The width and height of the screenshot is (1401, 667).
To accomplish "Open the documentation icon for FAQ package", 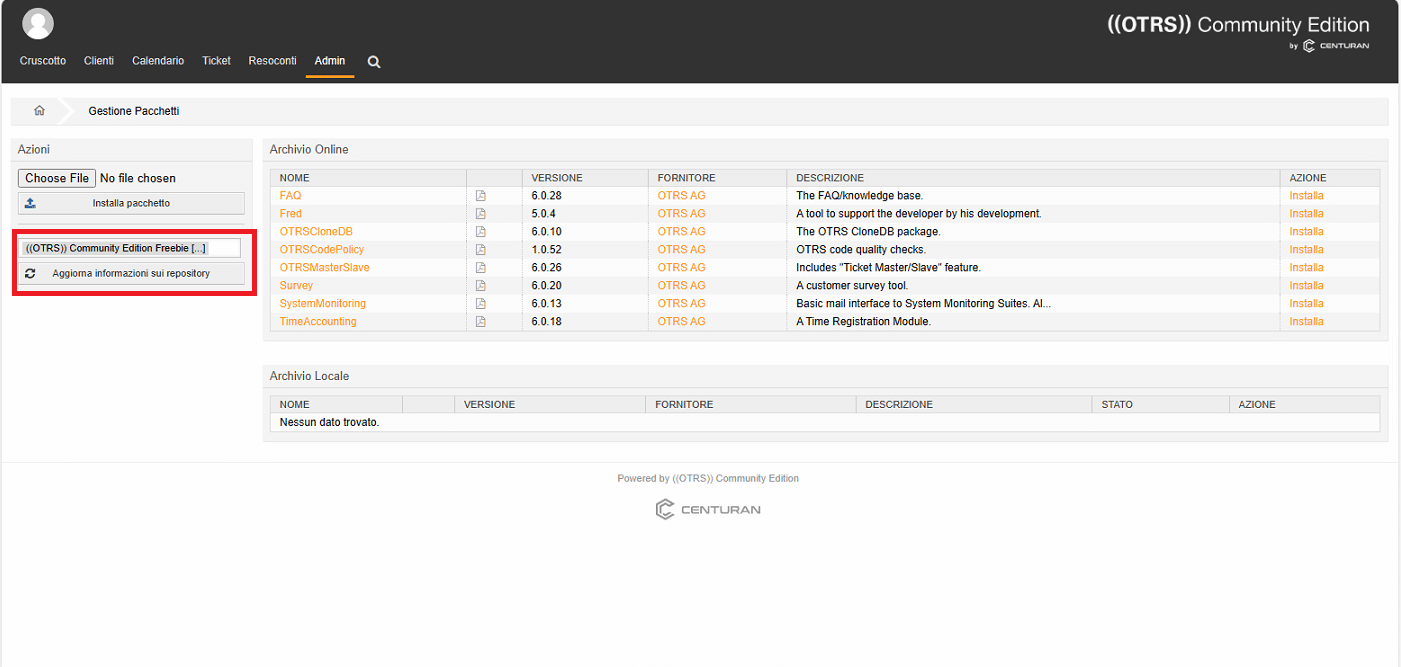I will tap(481, 196).
